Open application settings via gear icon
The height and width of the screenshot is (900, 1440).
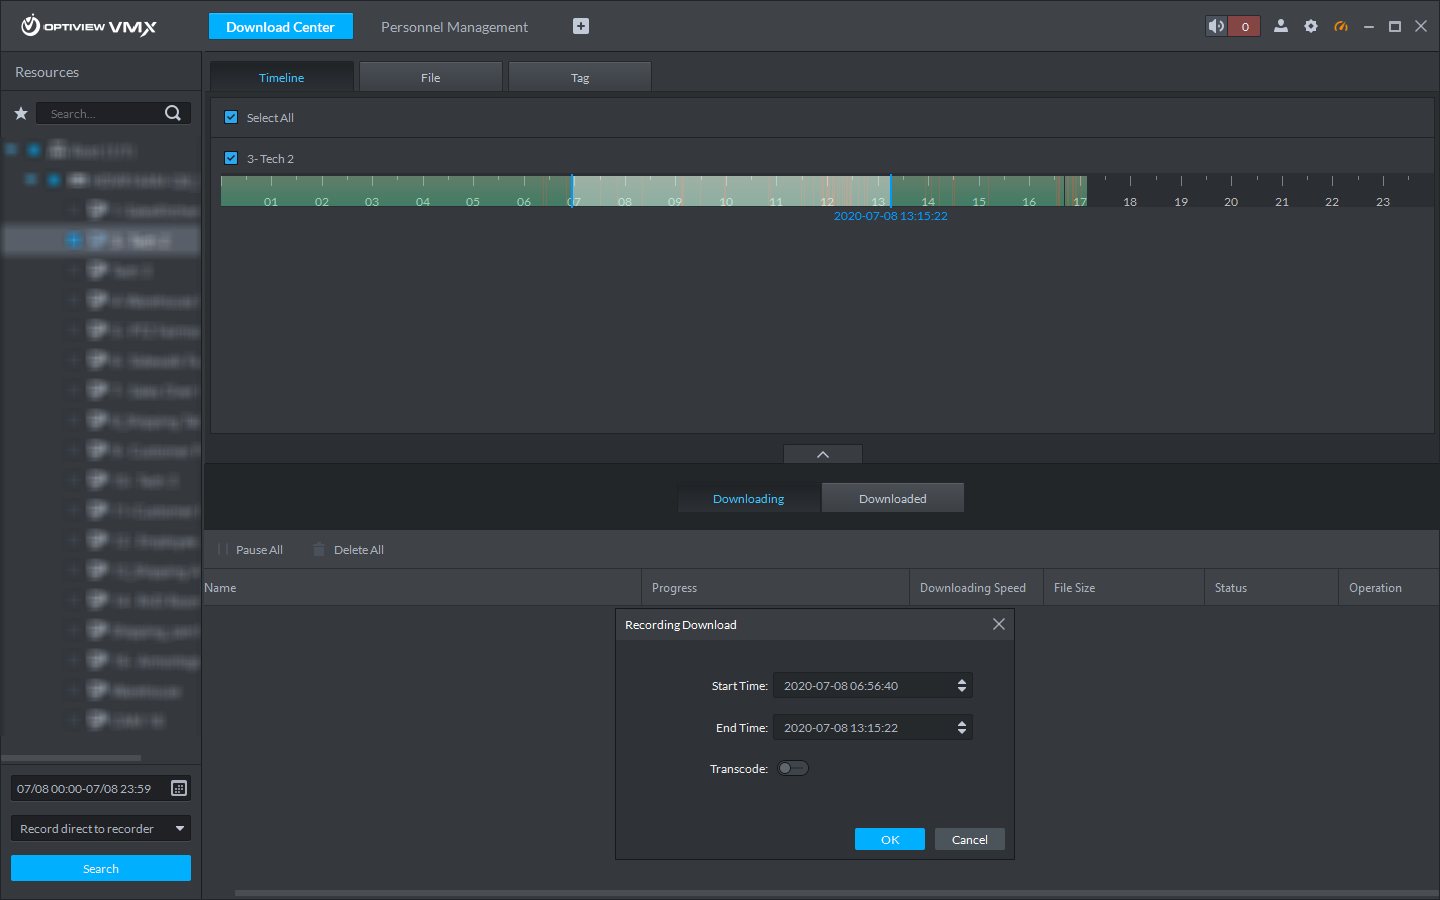point(1311,26)
